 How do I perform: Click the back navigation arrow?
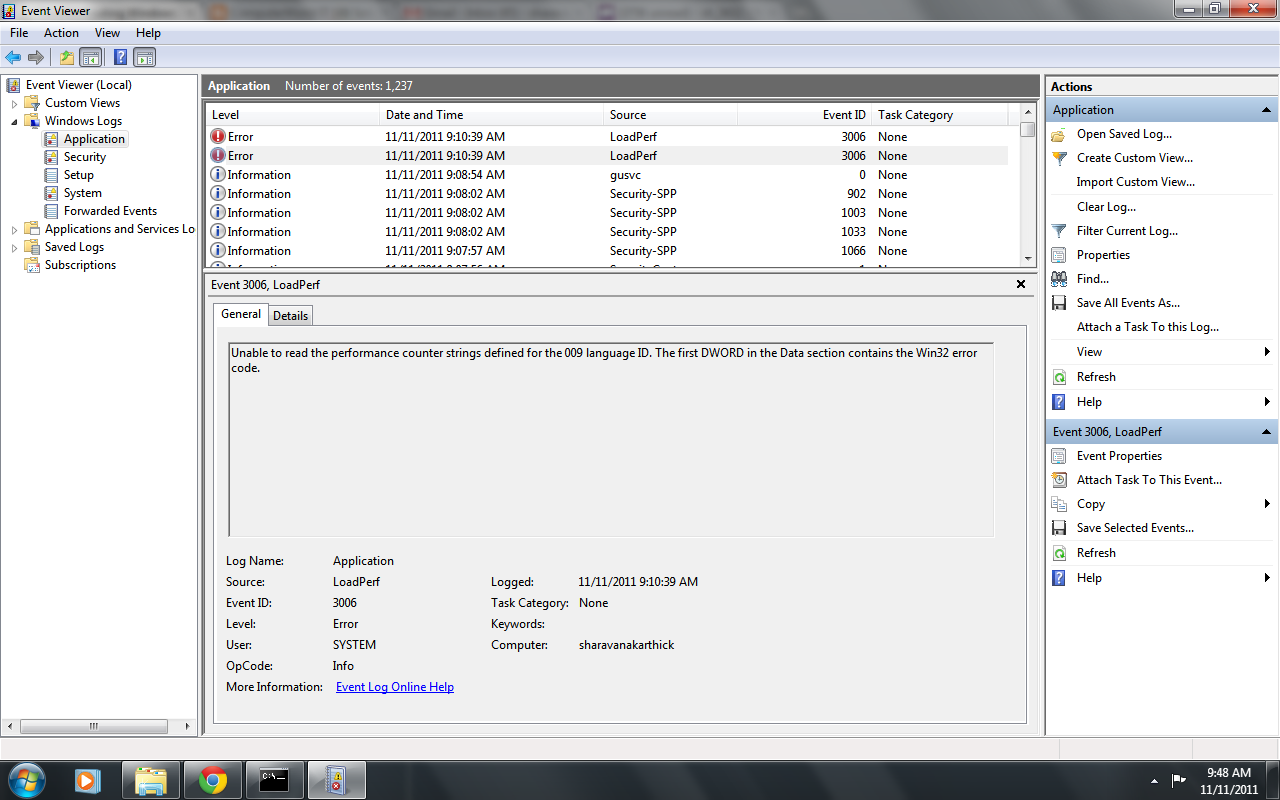pos(13,57)
